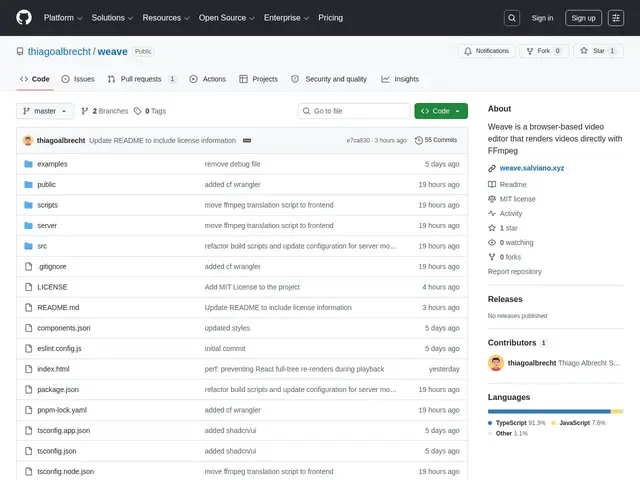Click the TypeScript segment of languages bar
This screenshot has width=640, height=480.
[549, 411]
